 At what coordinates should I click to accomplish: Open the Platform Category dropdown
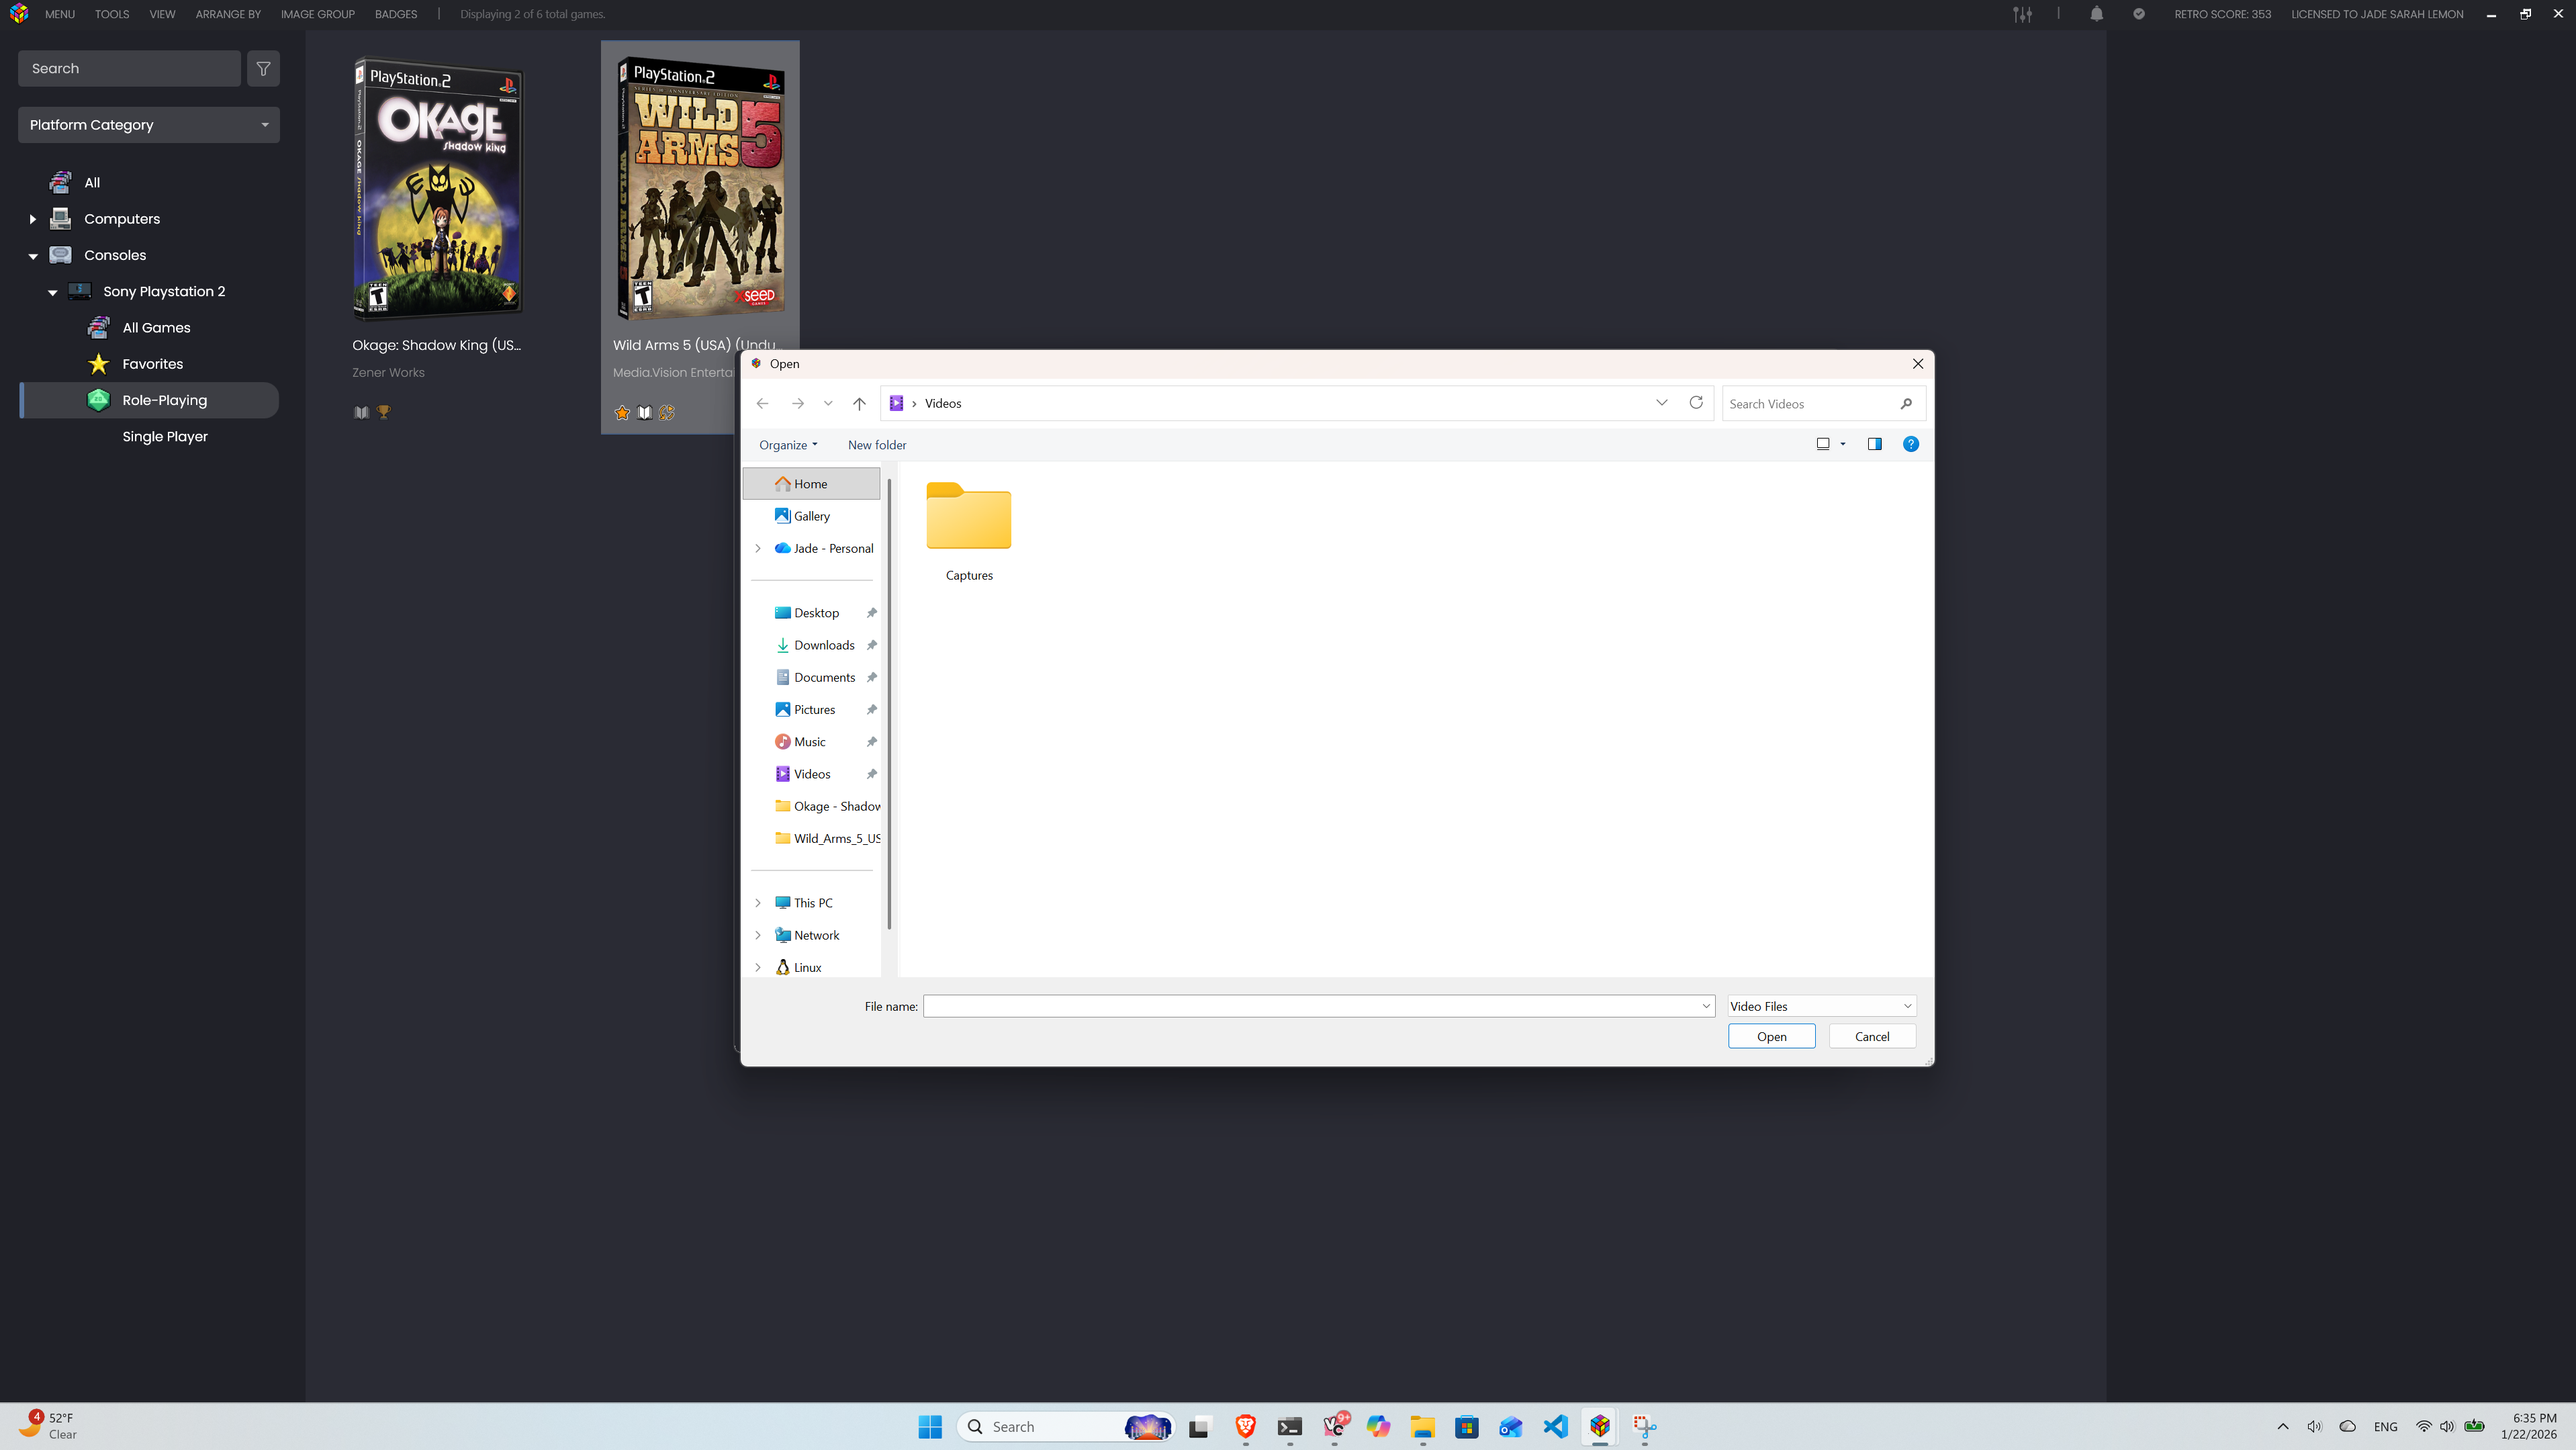coord(148,125)
